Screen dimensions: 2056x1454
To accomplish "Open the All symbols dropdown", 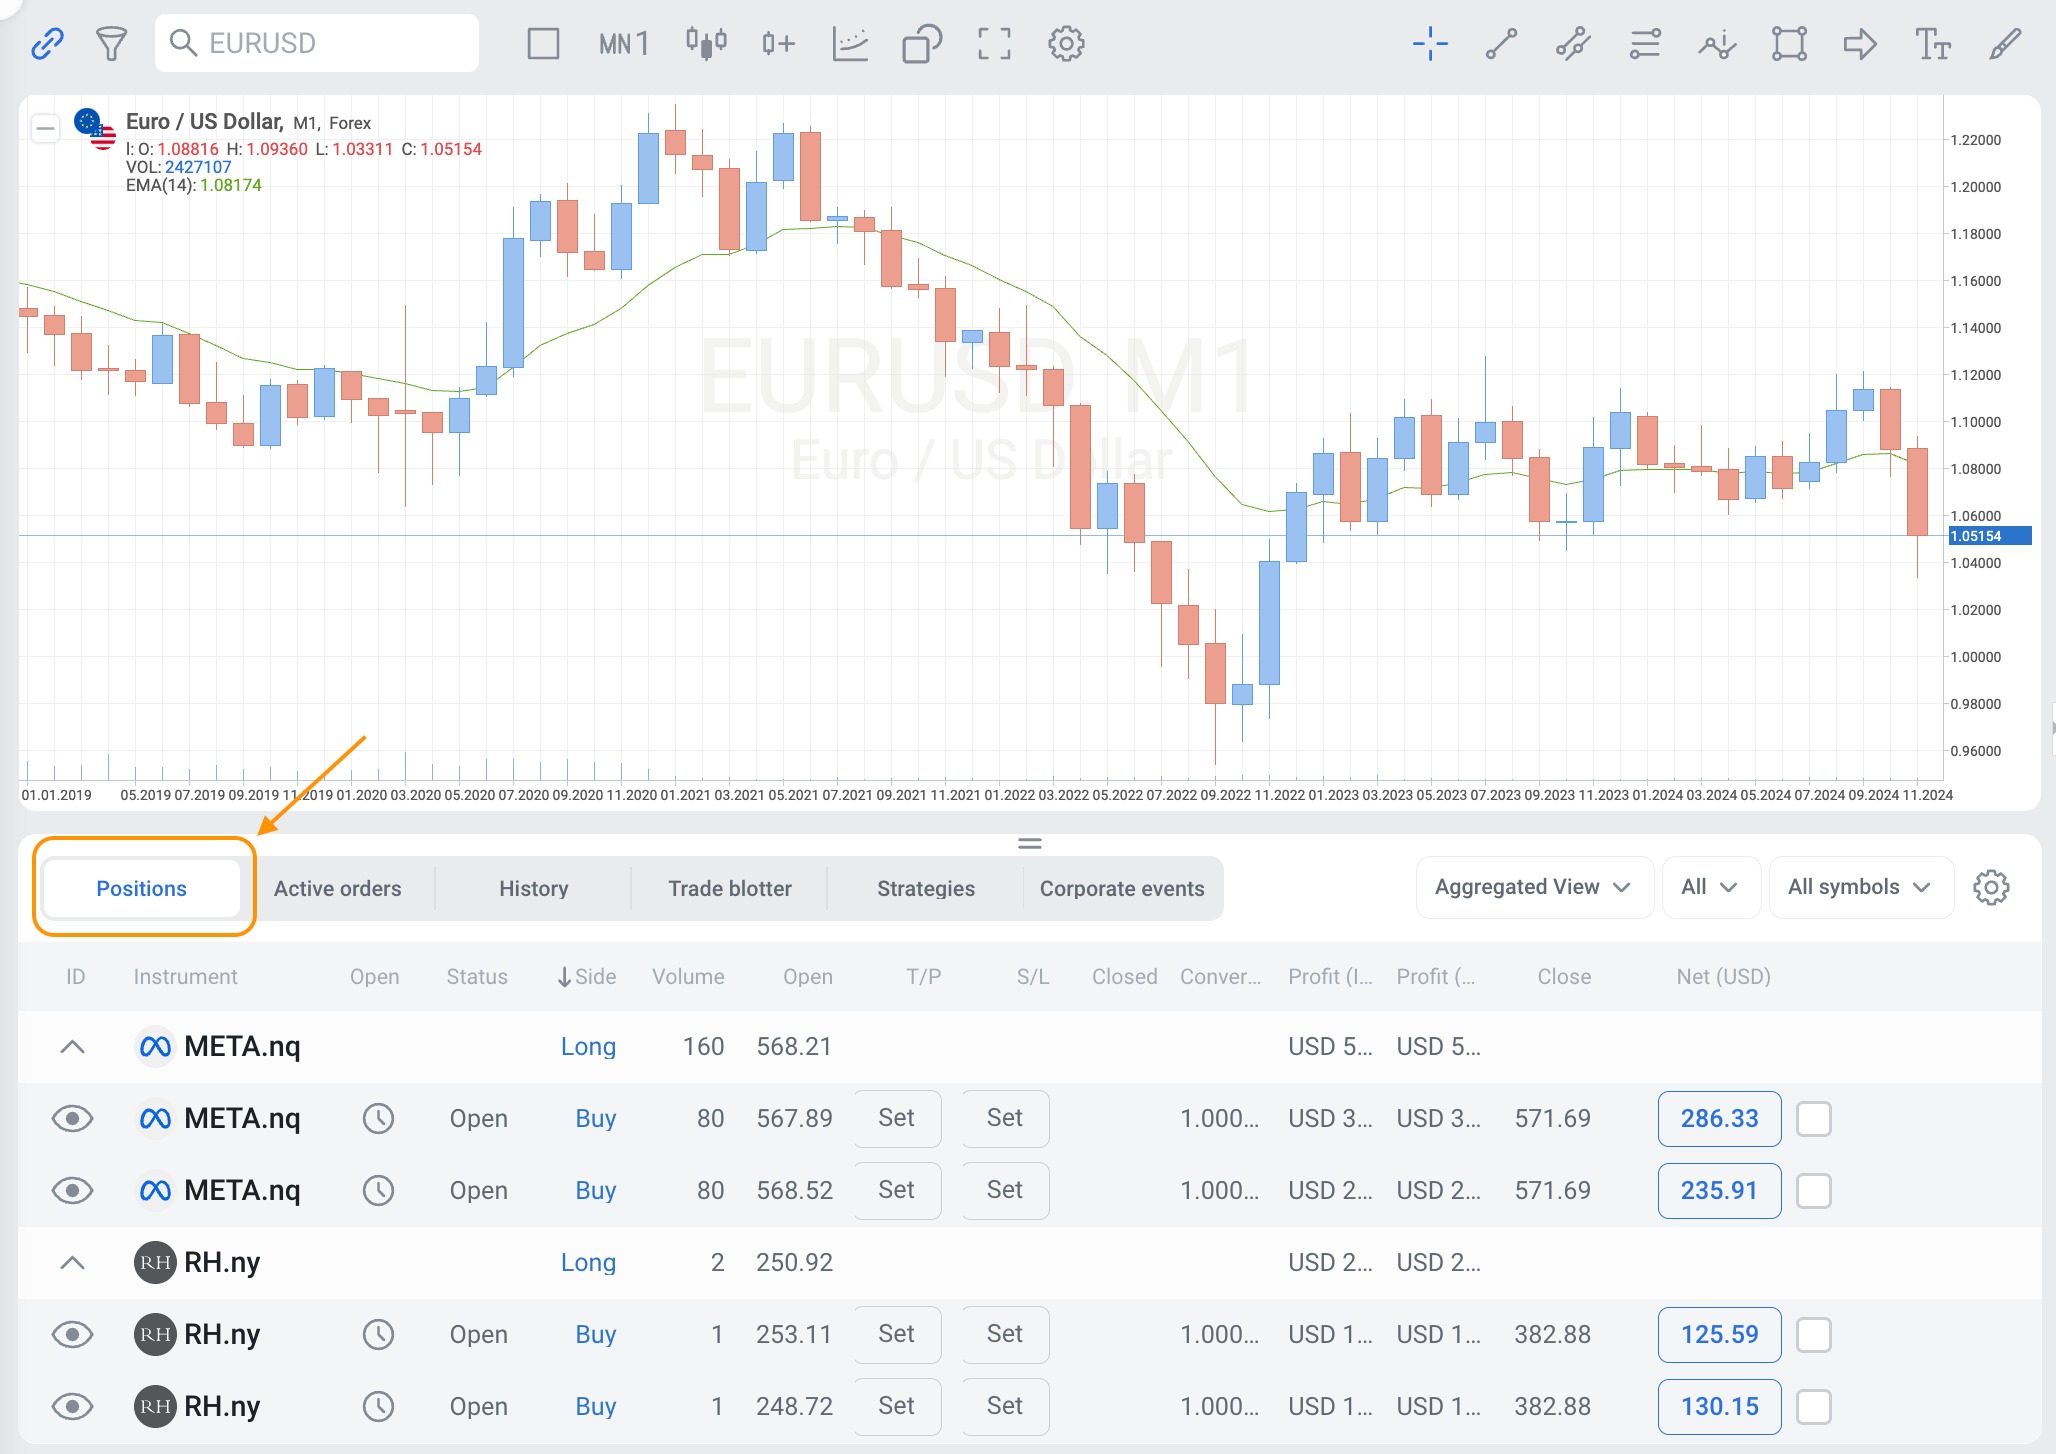I will click(x=1859, y=887).
